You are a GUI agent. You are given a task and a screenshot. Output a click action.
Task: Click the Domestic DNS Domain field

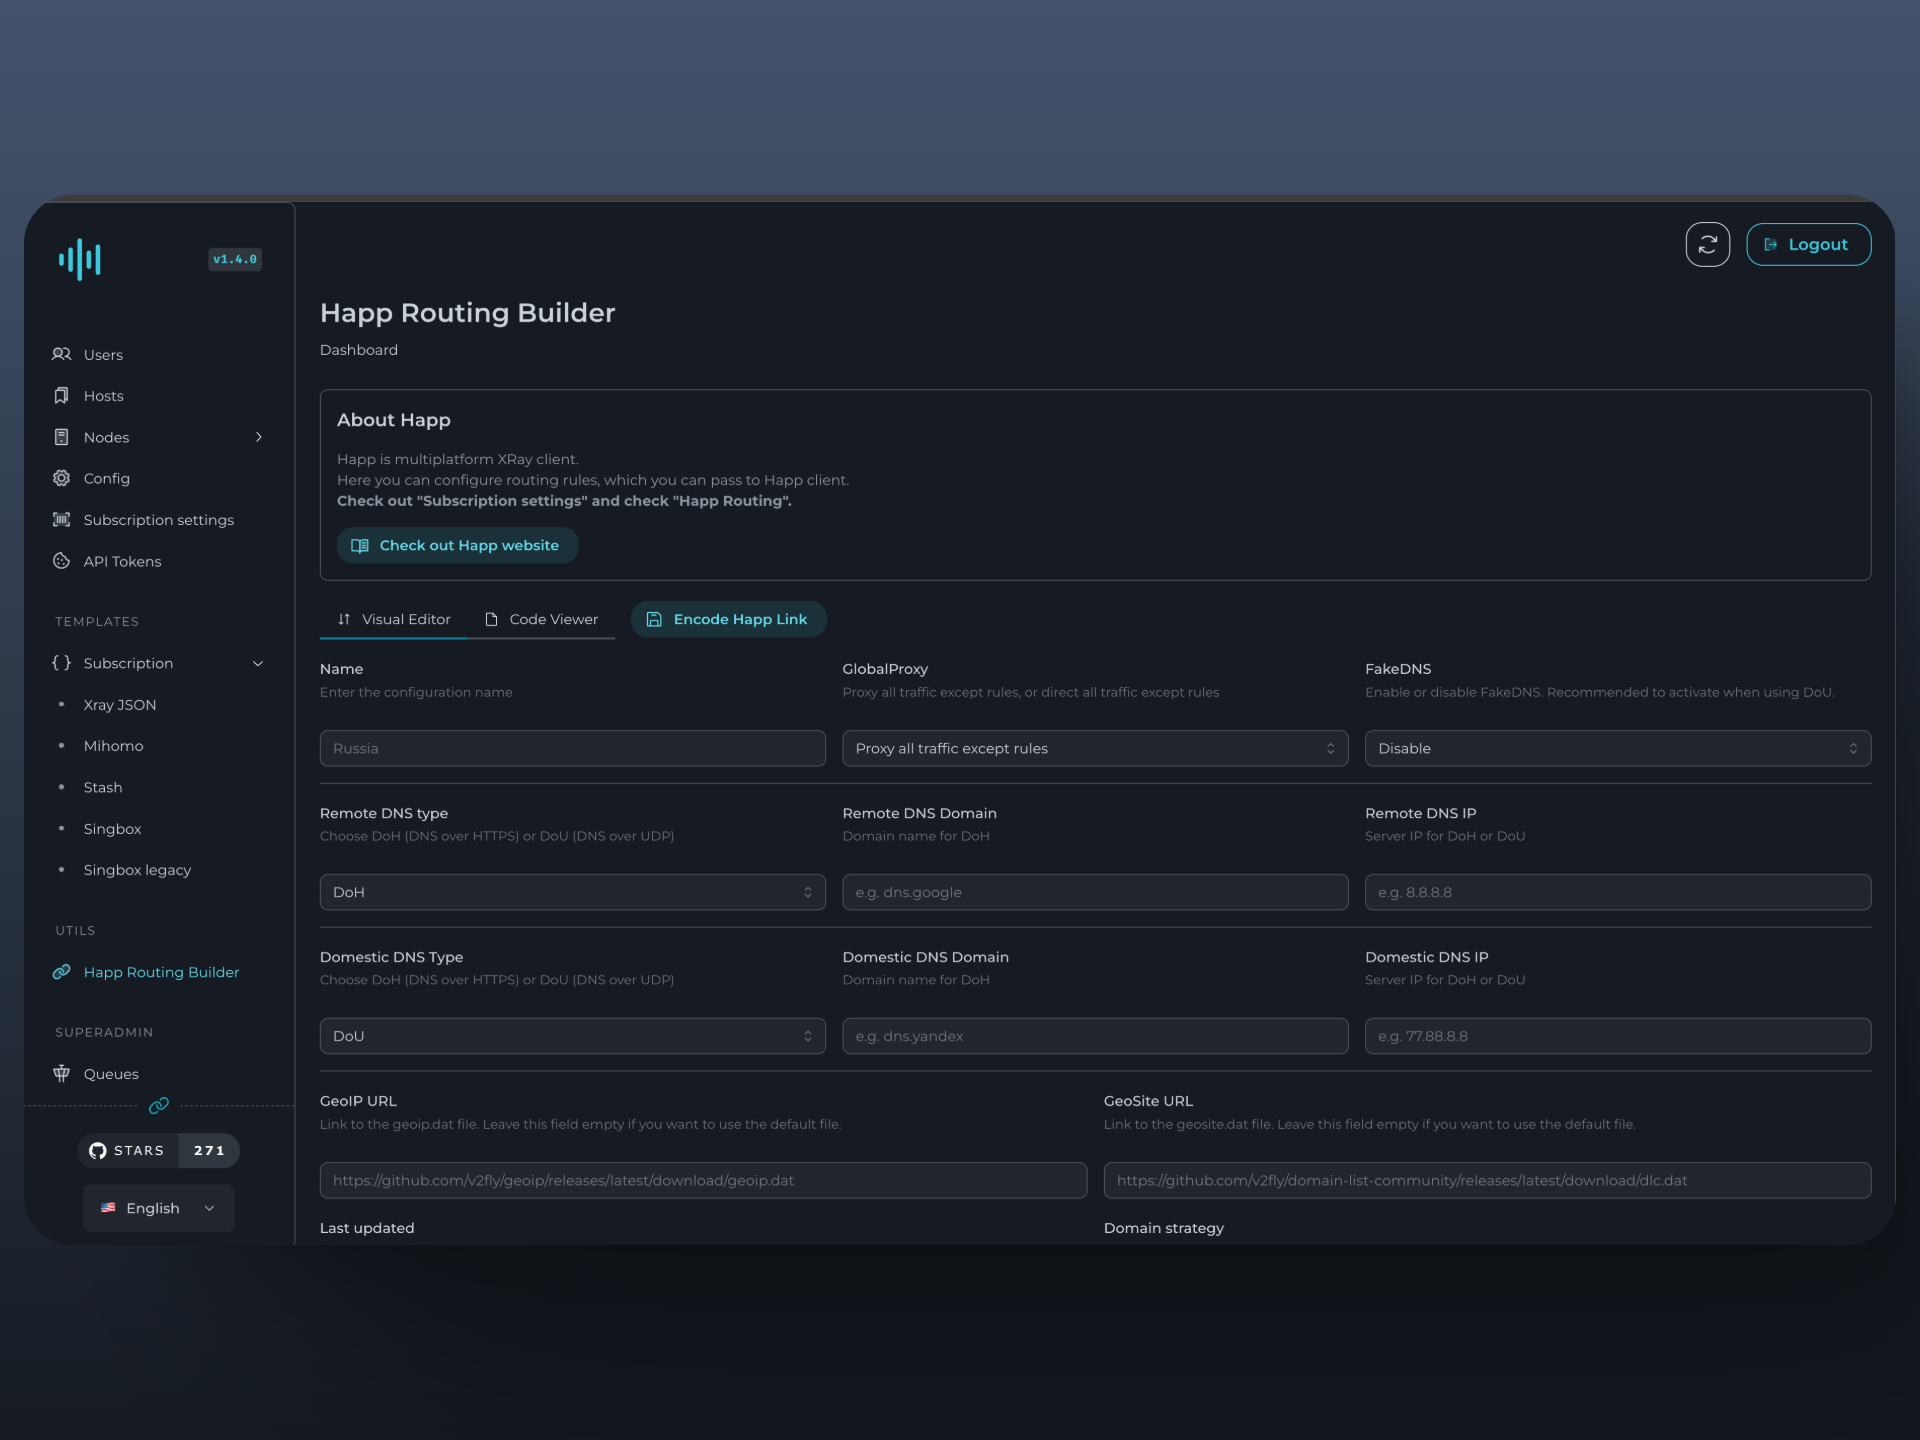point(1095,1036)
